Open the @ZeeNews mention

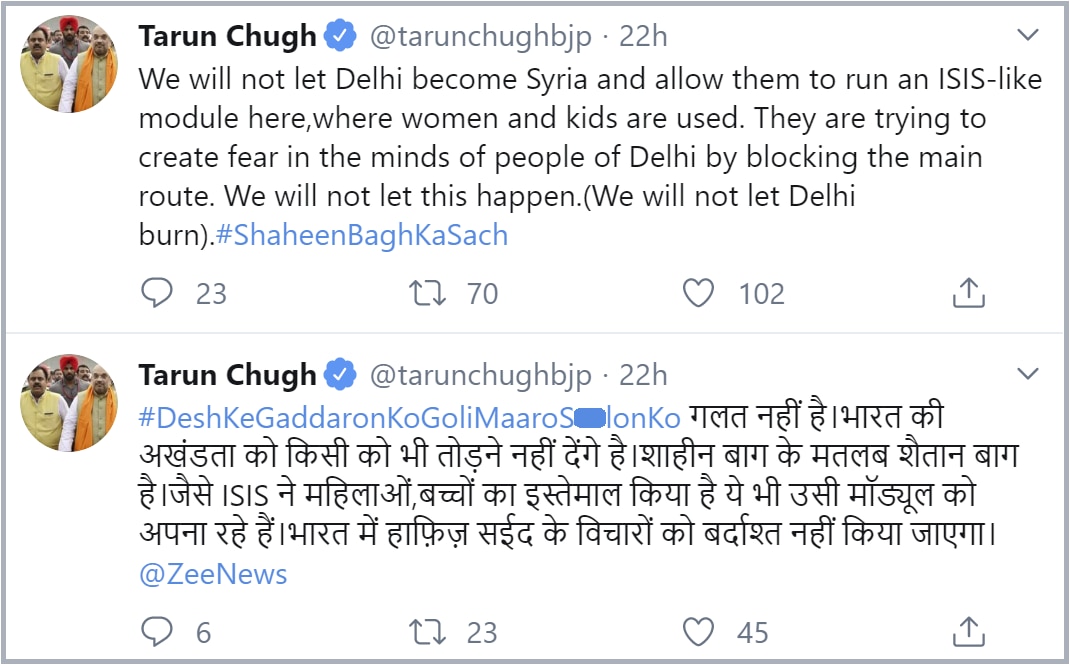[213, 574]
